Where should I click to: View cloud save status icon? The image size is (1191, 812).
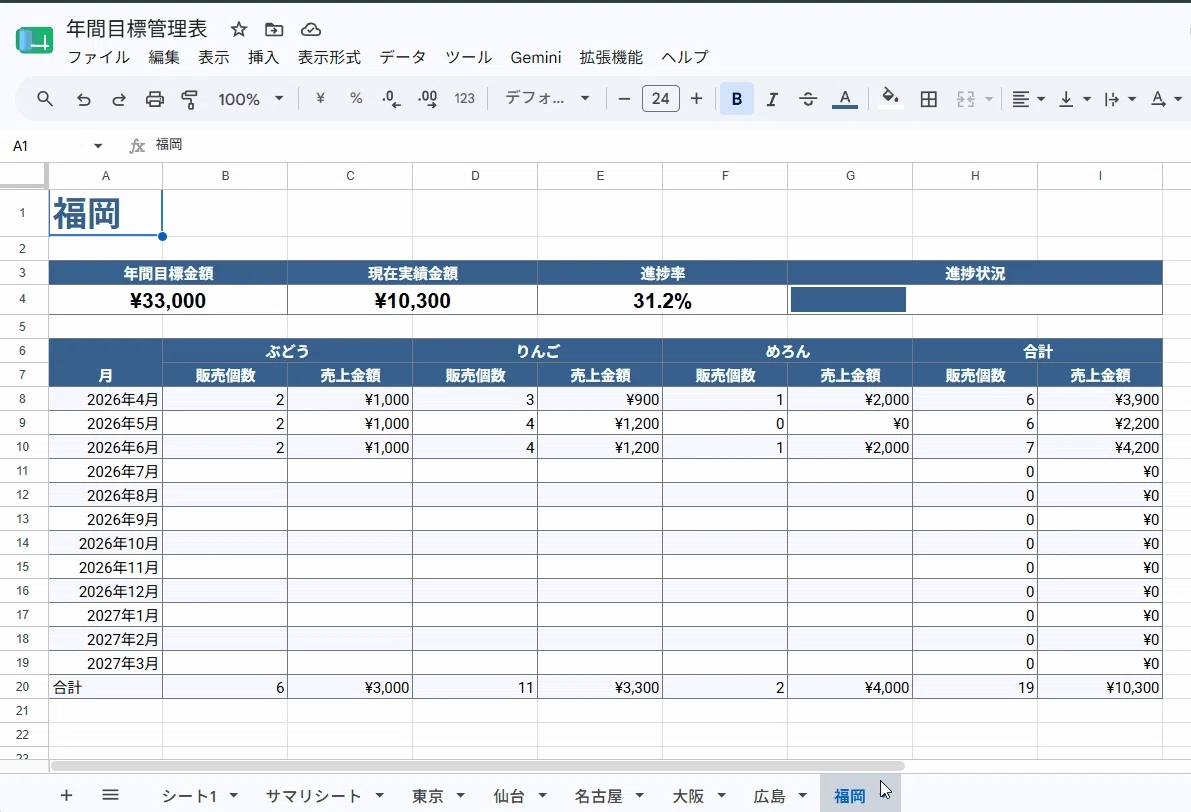click(311, 30)
